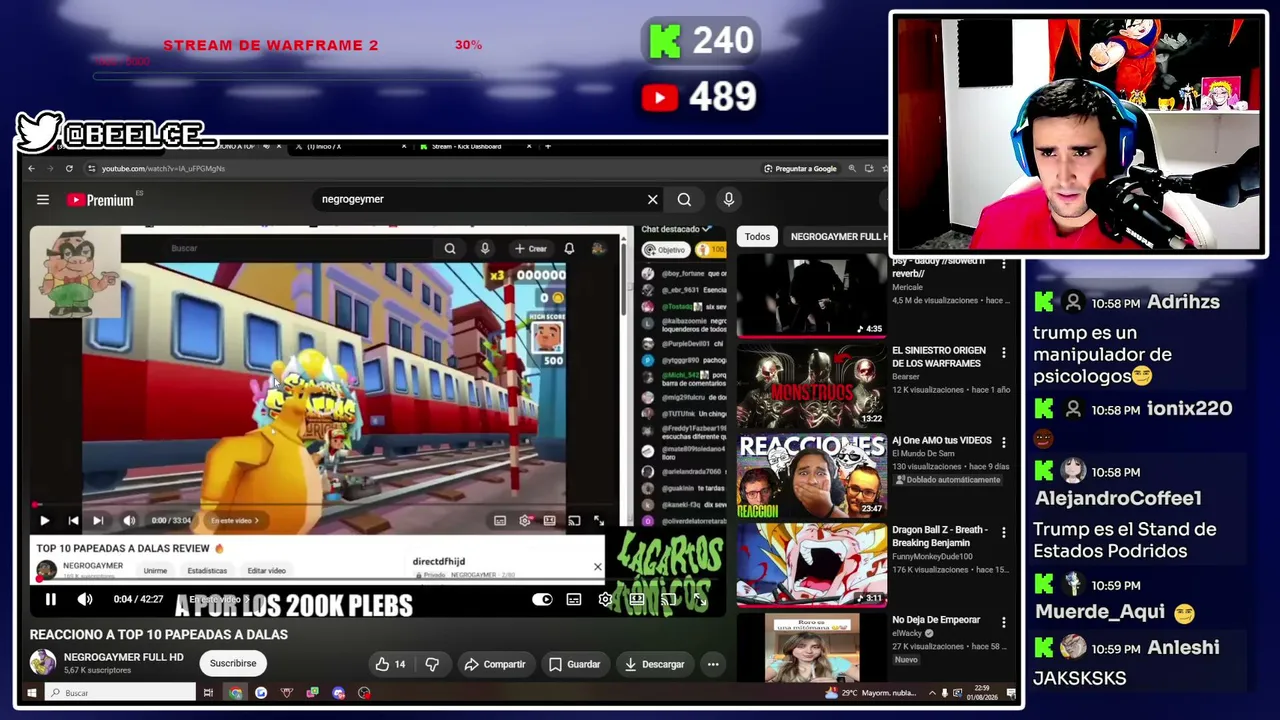Pause the outer YouTube video
This screenshot has width=1280, height=720.
pos(50,600)
